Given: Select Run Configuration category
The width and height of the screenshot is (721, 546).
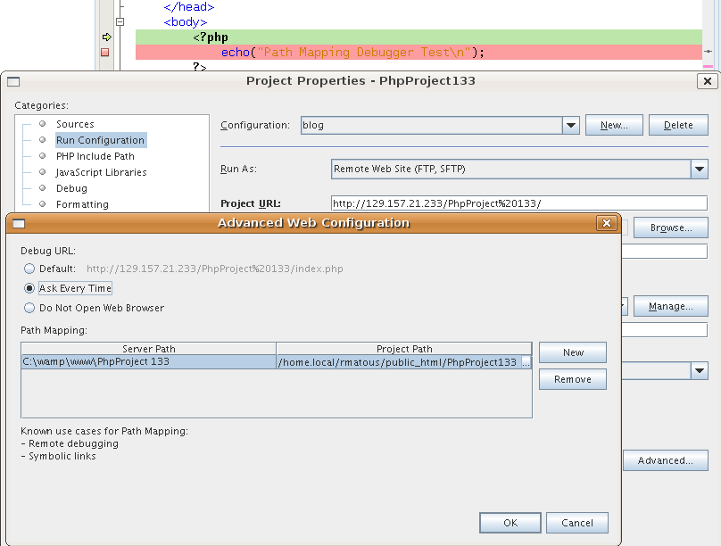Looking at the screenshot, I should point(100,140).
